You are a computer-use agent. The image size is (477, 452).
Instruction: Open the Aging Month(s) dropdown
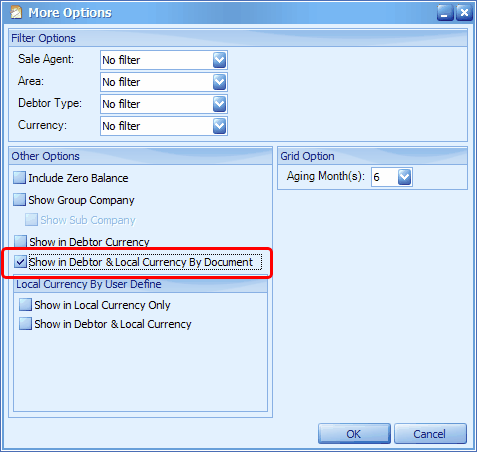404,177
